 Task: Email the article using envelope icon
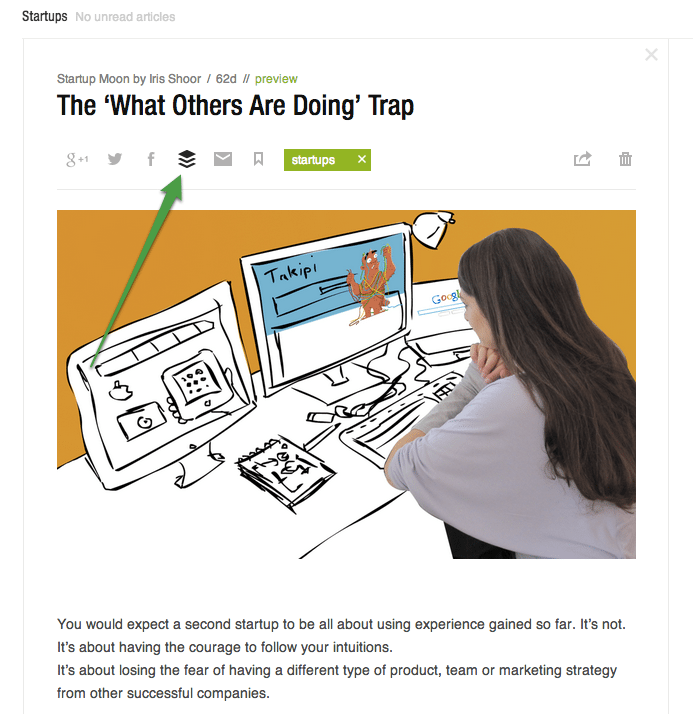coord(223,159)
